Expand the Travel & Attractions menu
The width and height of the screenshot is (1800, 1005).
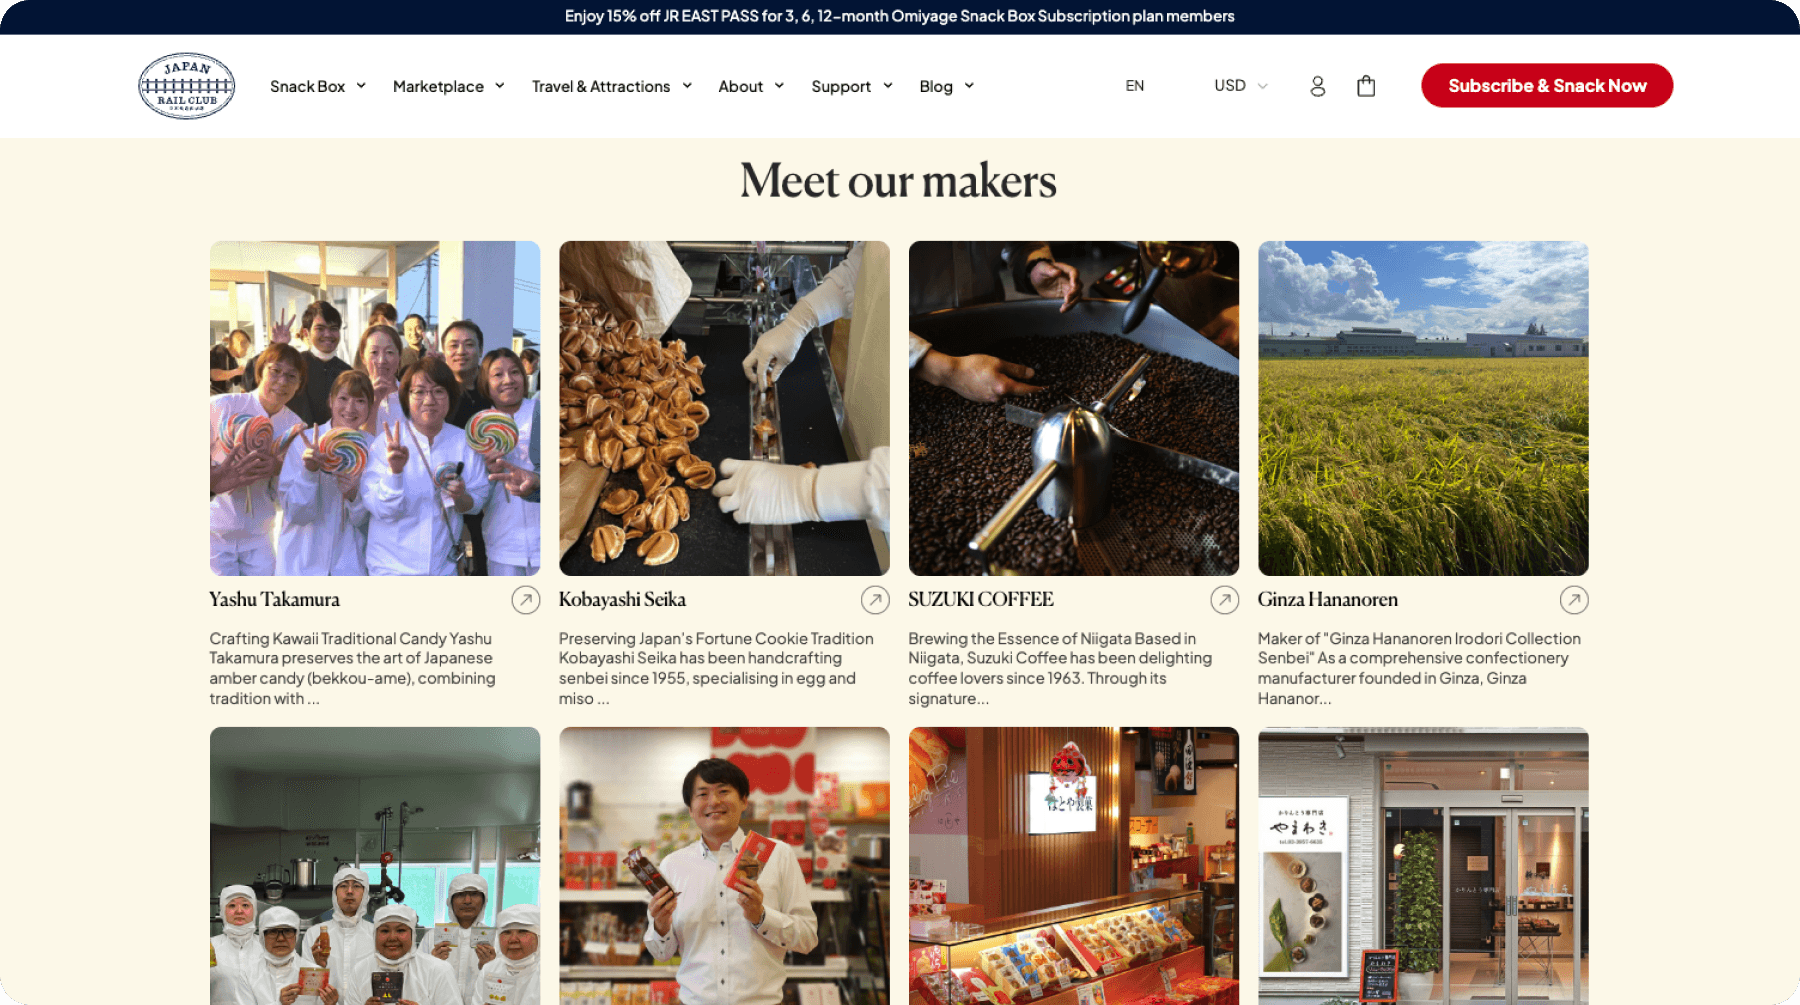[612, 86]
